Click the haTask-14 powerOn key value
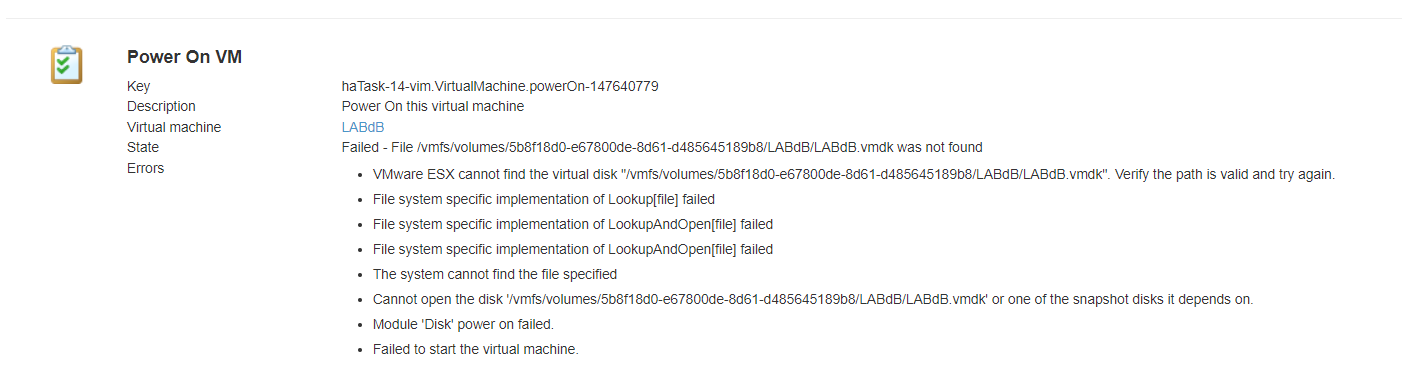The image size is (1402, 378). point(500,86)
